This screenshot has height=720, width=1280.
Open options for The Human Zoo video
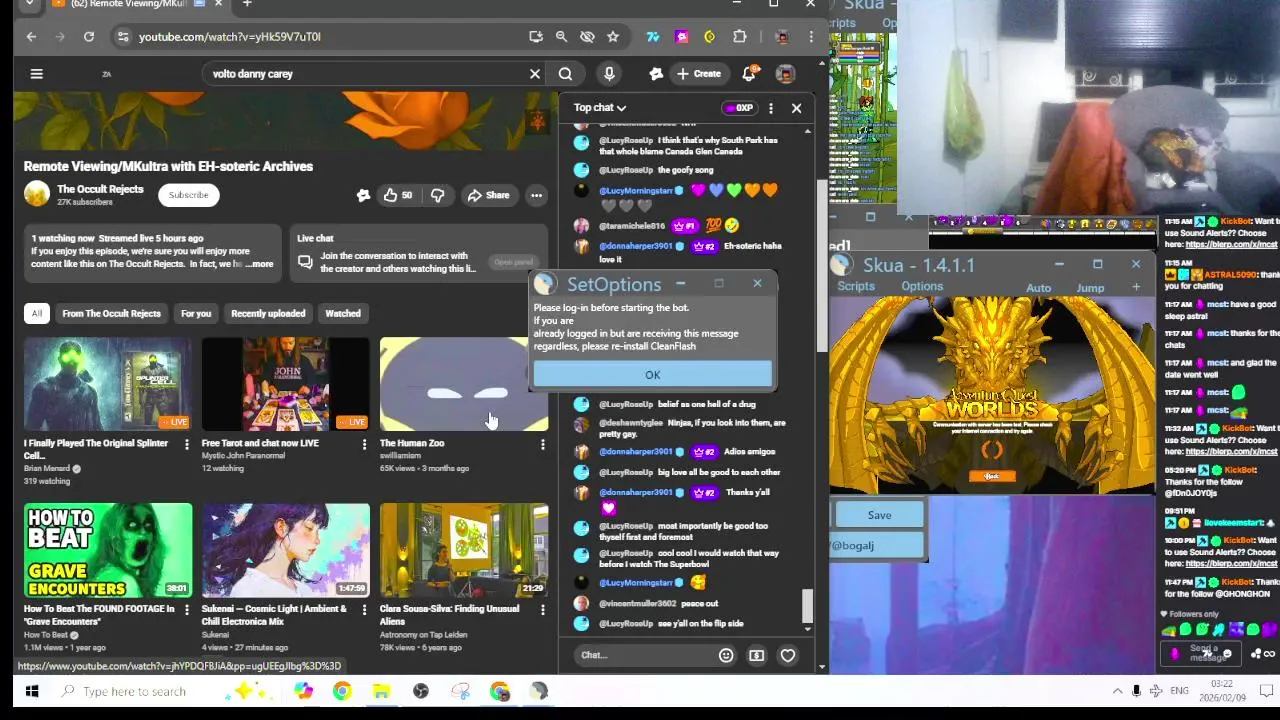tap(542, 443)
